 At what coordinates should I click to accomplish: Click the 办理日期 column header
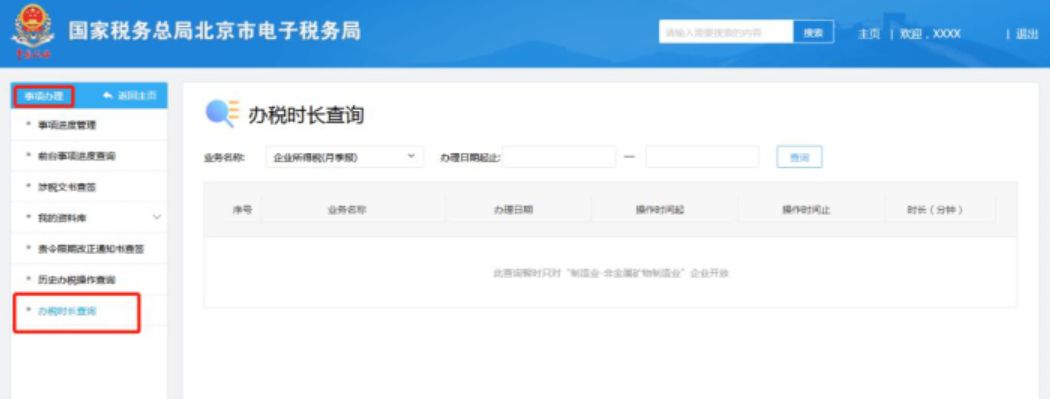click(514, 210)
